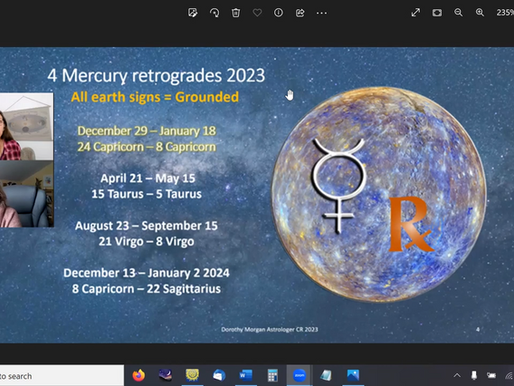Screen dimensions: 514x386
Task: Click 'August 23 – September 15' line
Action: coord(146,226)
